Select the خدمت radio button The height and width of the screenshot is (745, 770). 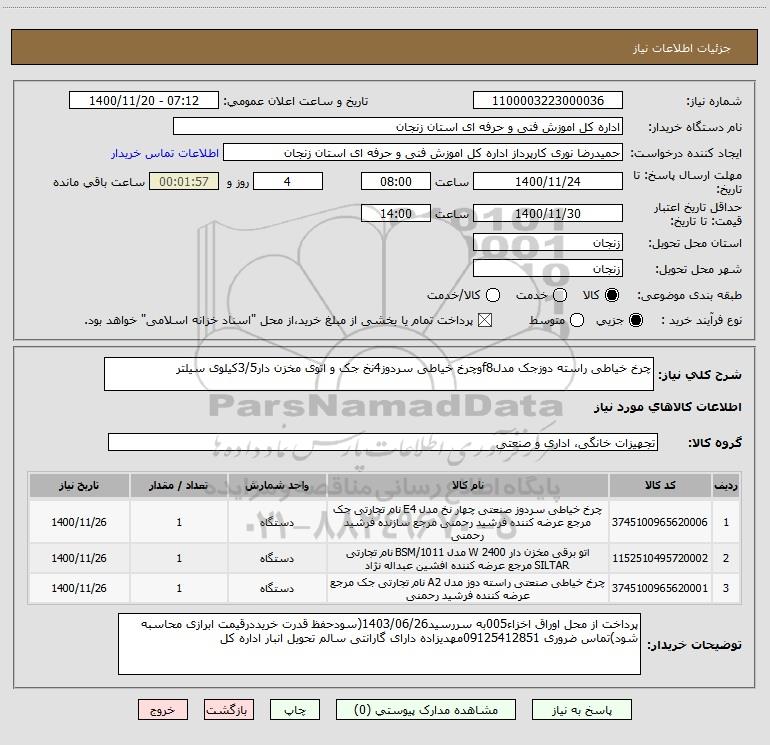(x=560, y=295)
